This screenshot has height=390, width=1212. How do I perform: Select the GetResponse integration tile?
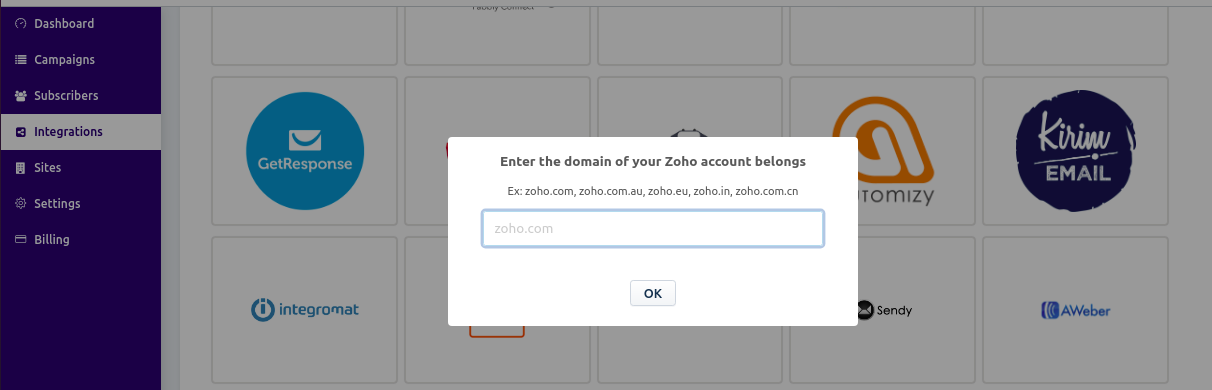pyautogui.click(x=305, y=153)
